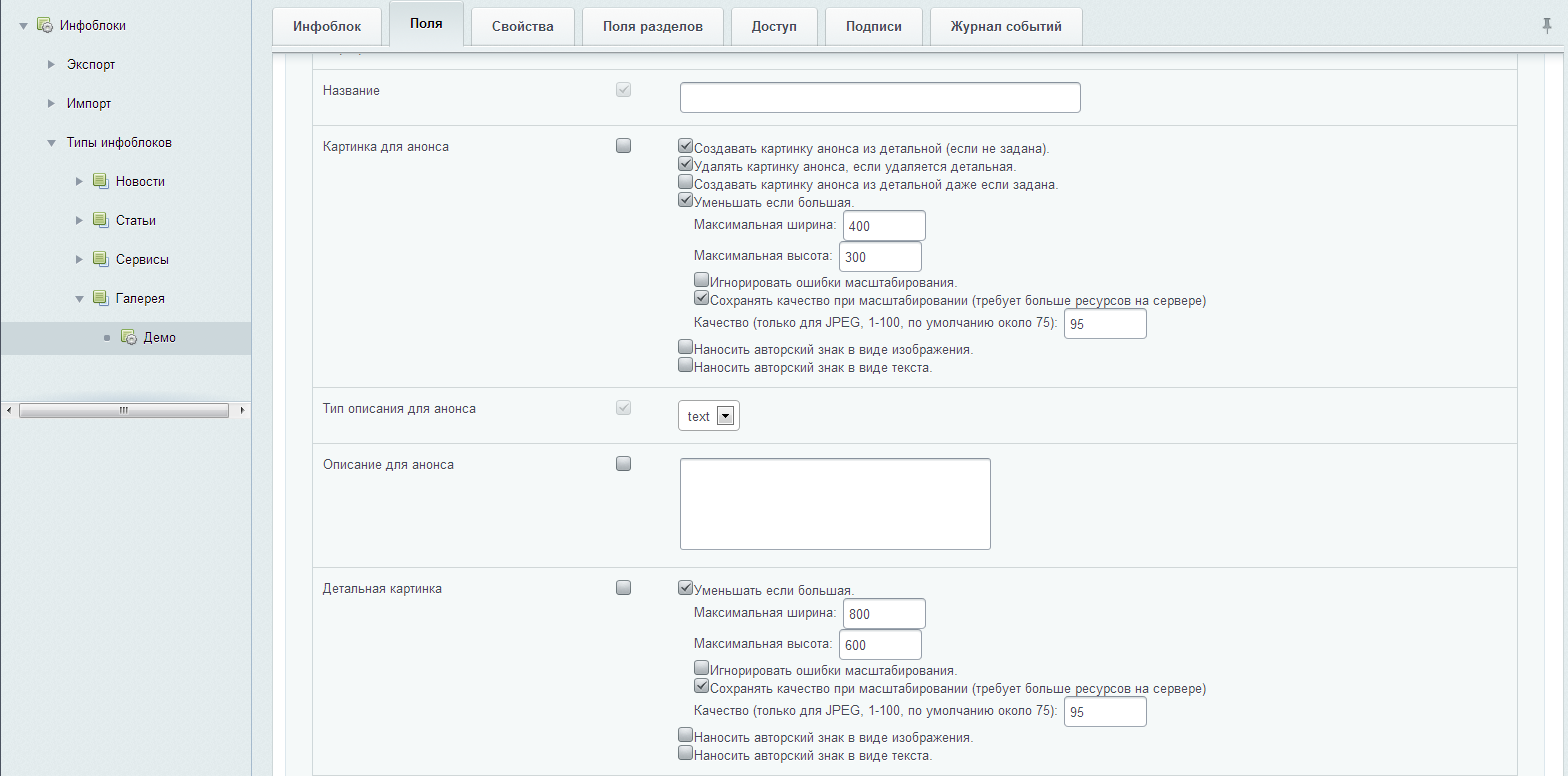Image resolution: width=1568 pixels, height=776 pixels.
Task: Select Демо item in sidebar tree
Action: (x=159, y=338)
